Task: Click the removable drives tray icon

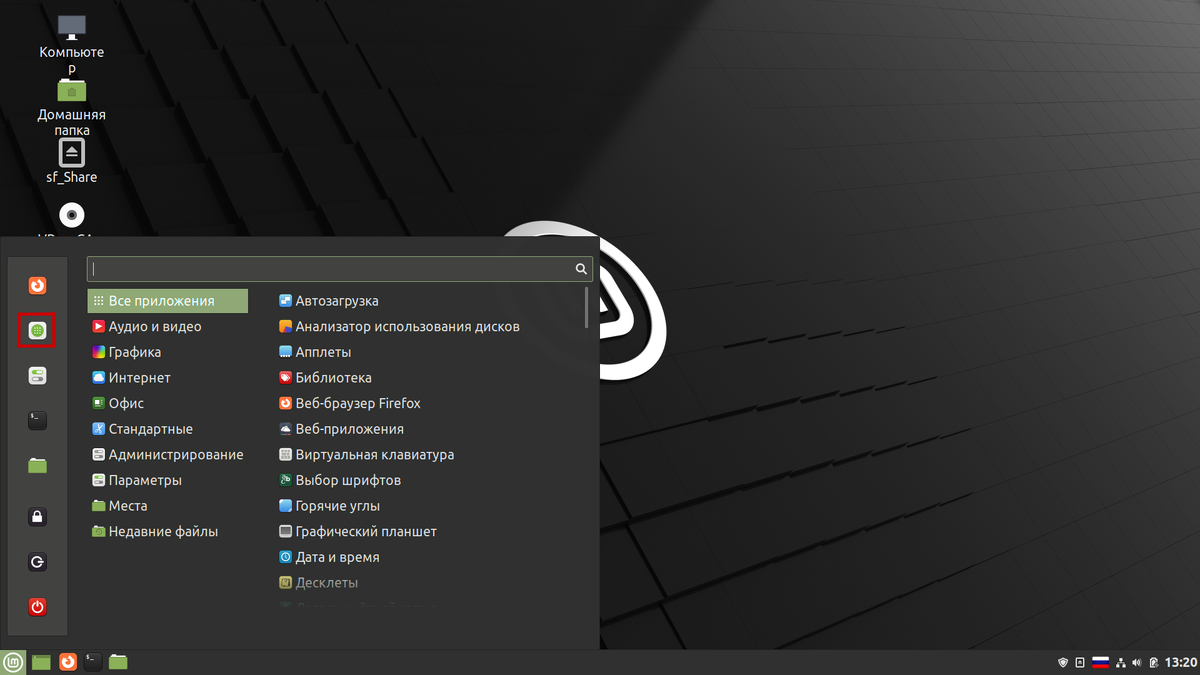Action: point(1080,662)
